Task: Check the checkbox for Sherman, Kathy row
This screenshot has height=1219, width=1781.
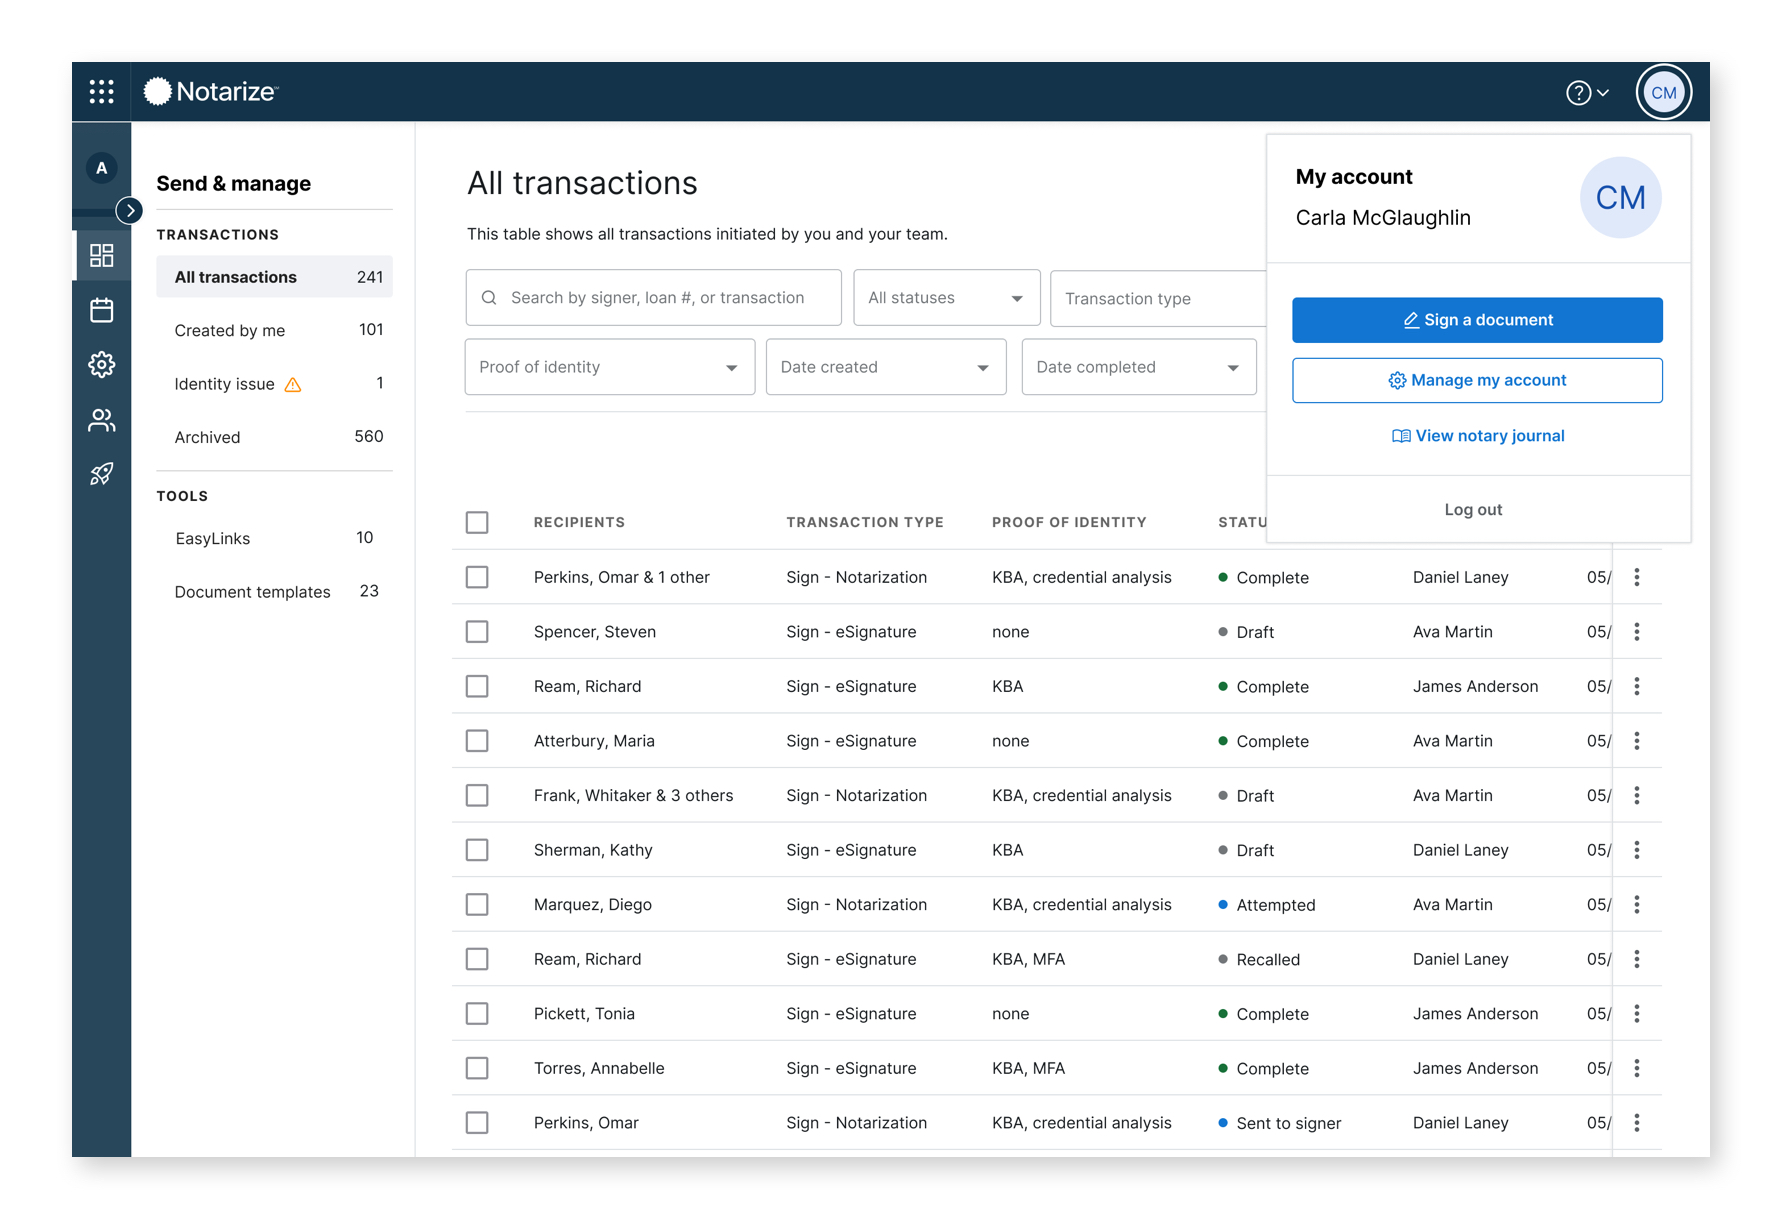Action: click(x=477, y=849)
